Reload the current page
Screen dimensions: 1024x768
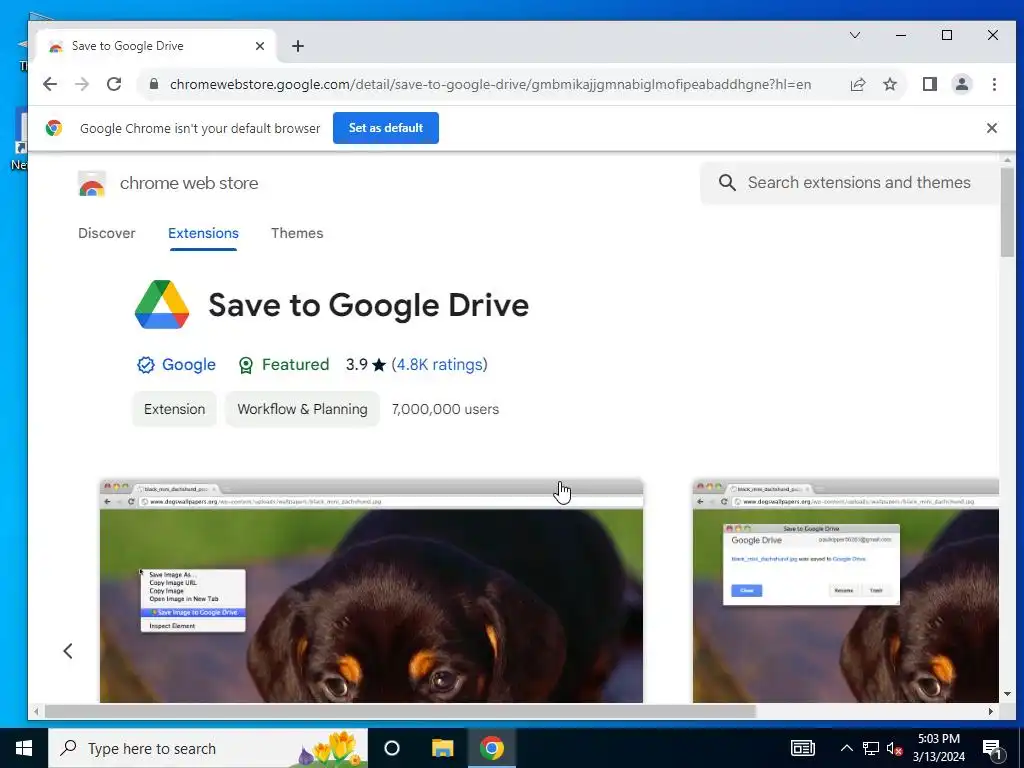coord(114,84)
